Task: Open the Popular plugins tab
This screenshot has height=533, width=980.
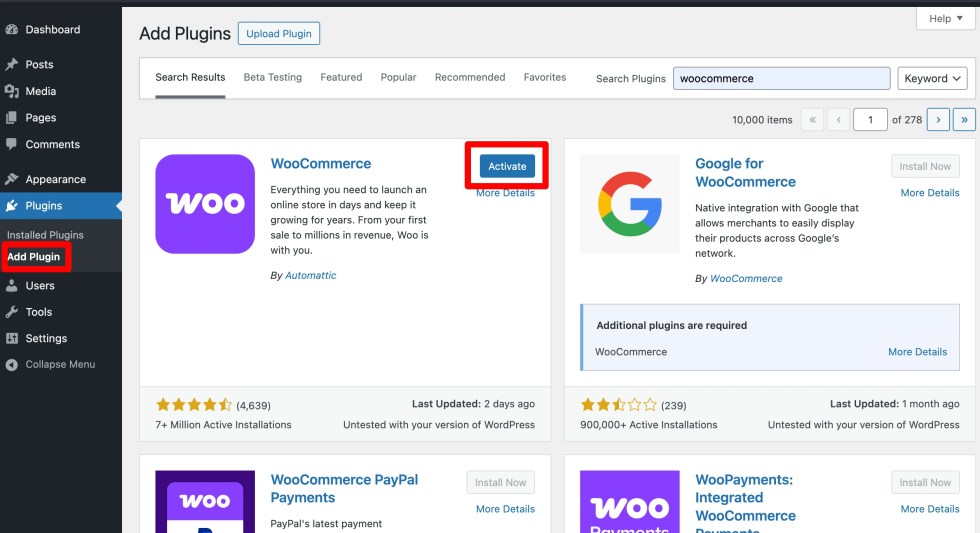Action: [398, 77]
